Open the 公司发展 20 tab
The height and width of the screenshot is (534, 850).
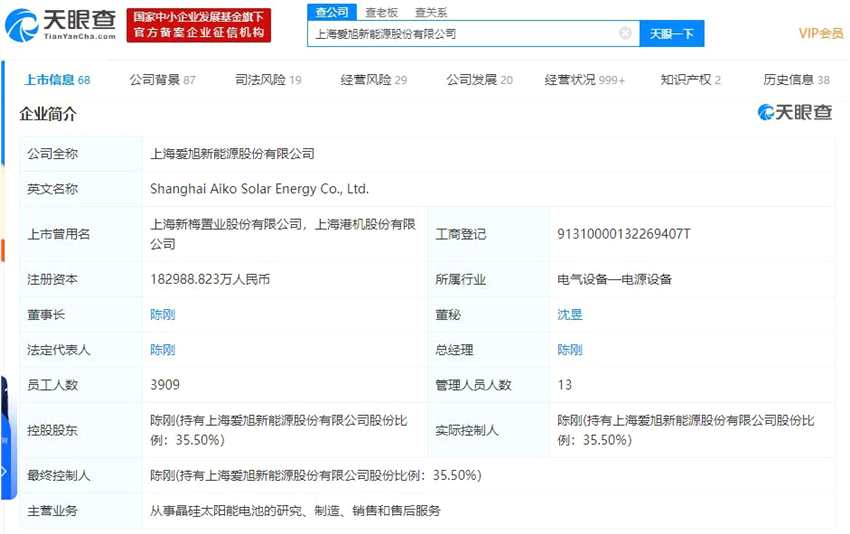[479, 80]
